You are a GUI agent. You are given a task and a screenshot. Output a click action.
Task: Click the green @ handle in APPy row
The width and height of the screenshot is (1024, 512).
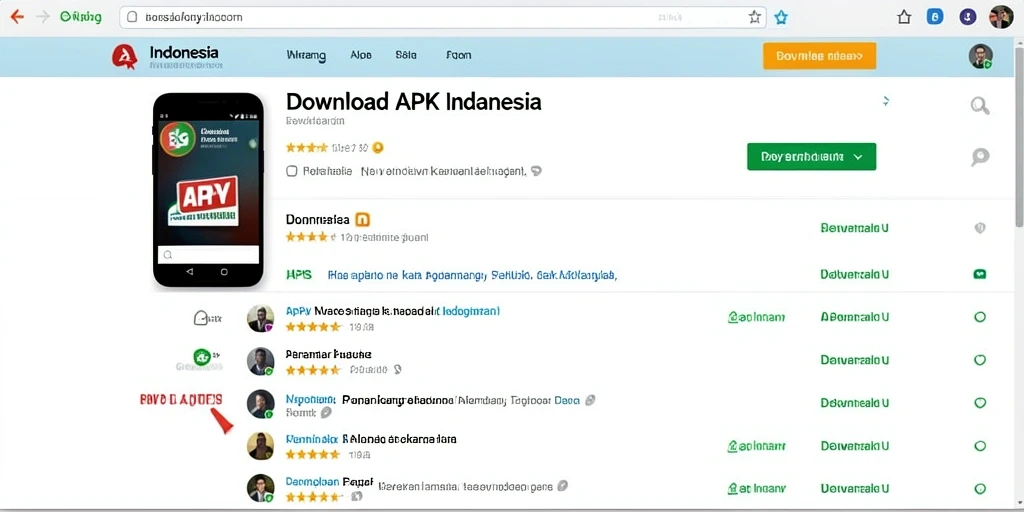click(x=756, y=317)
